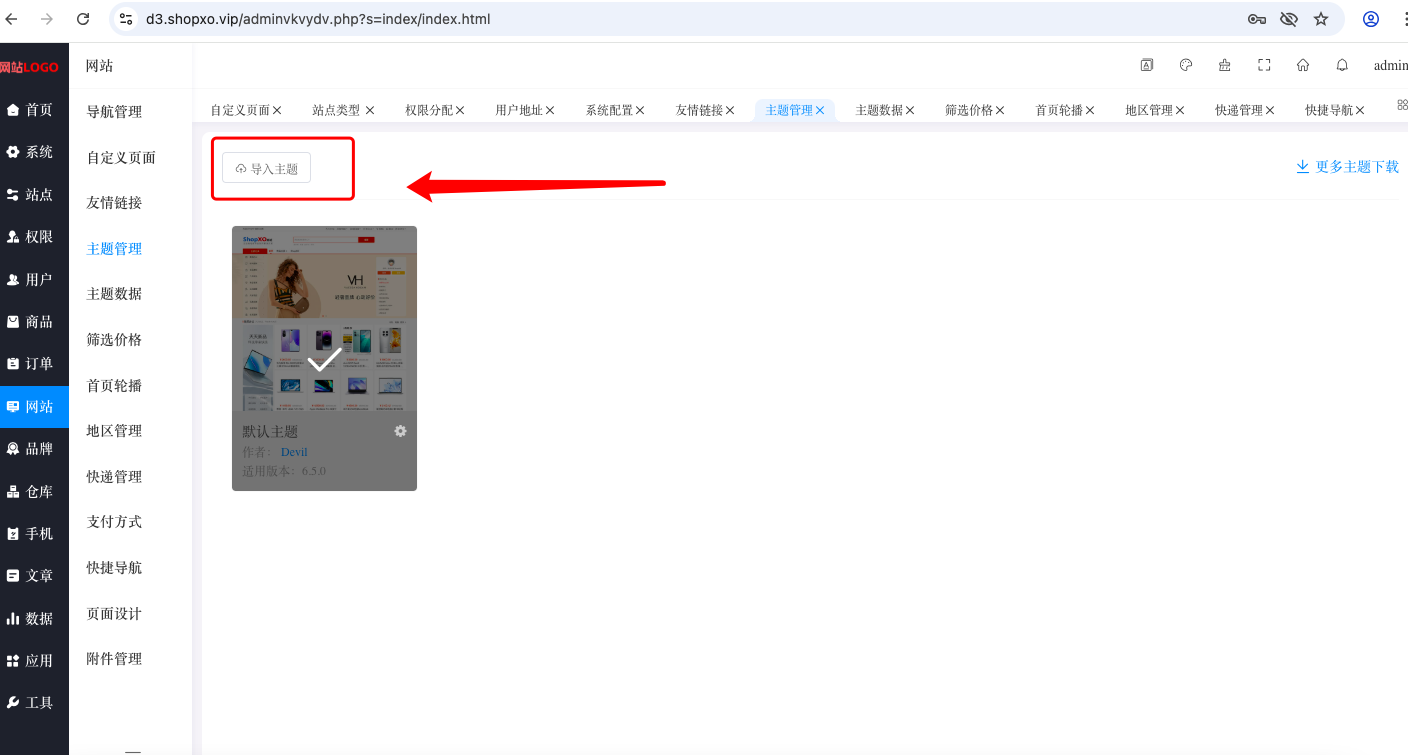The image size is (1408, 755).
Task: Click the 导入主题 button
Action: 266,168
